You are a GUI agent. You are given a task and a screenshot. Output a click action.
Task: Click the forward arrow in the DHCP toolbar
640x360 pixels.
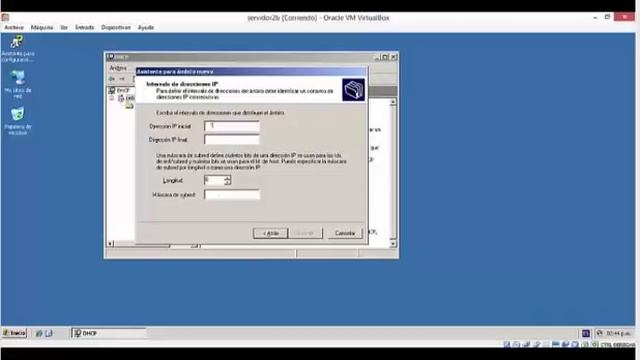point(122,78)
